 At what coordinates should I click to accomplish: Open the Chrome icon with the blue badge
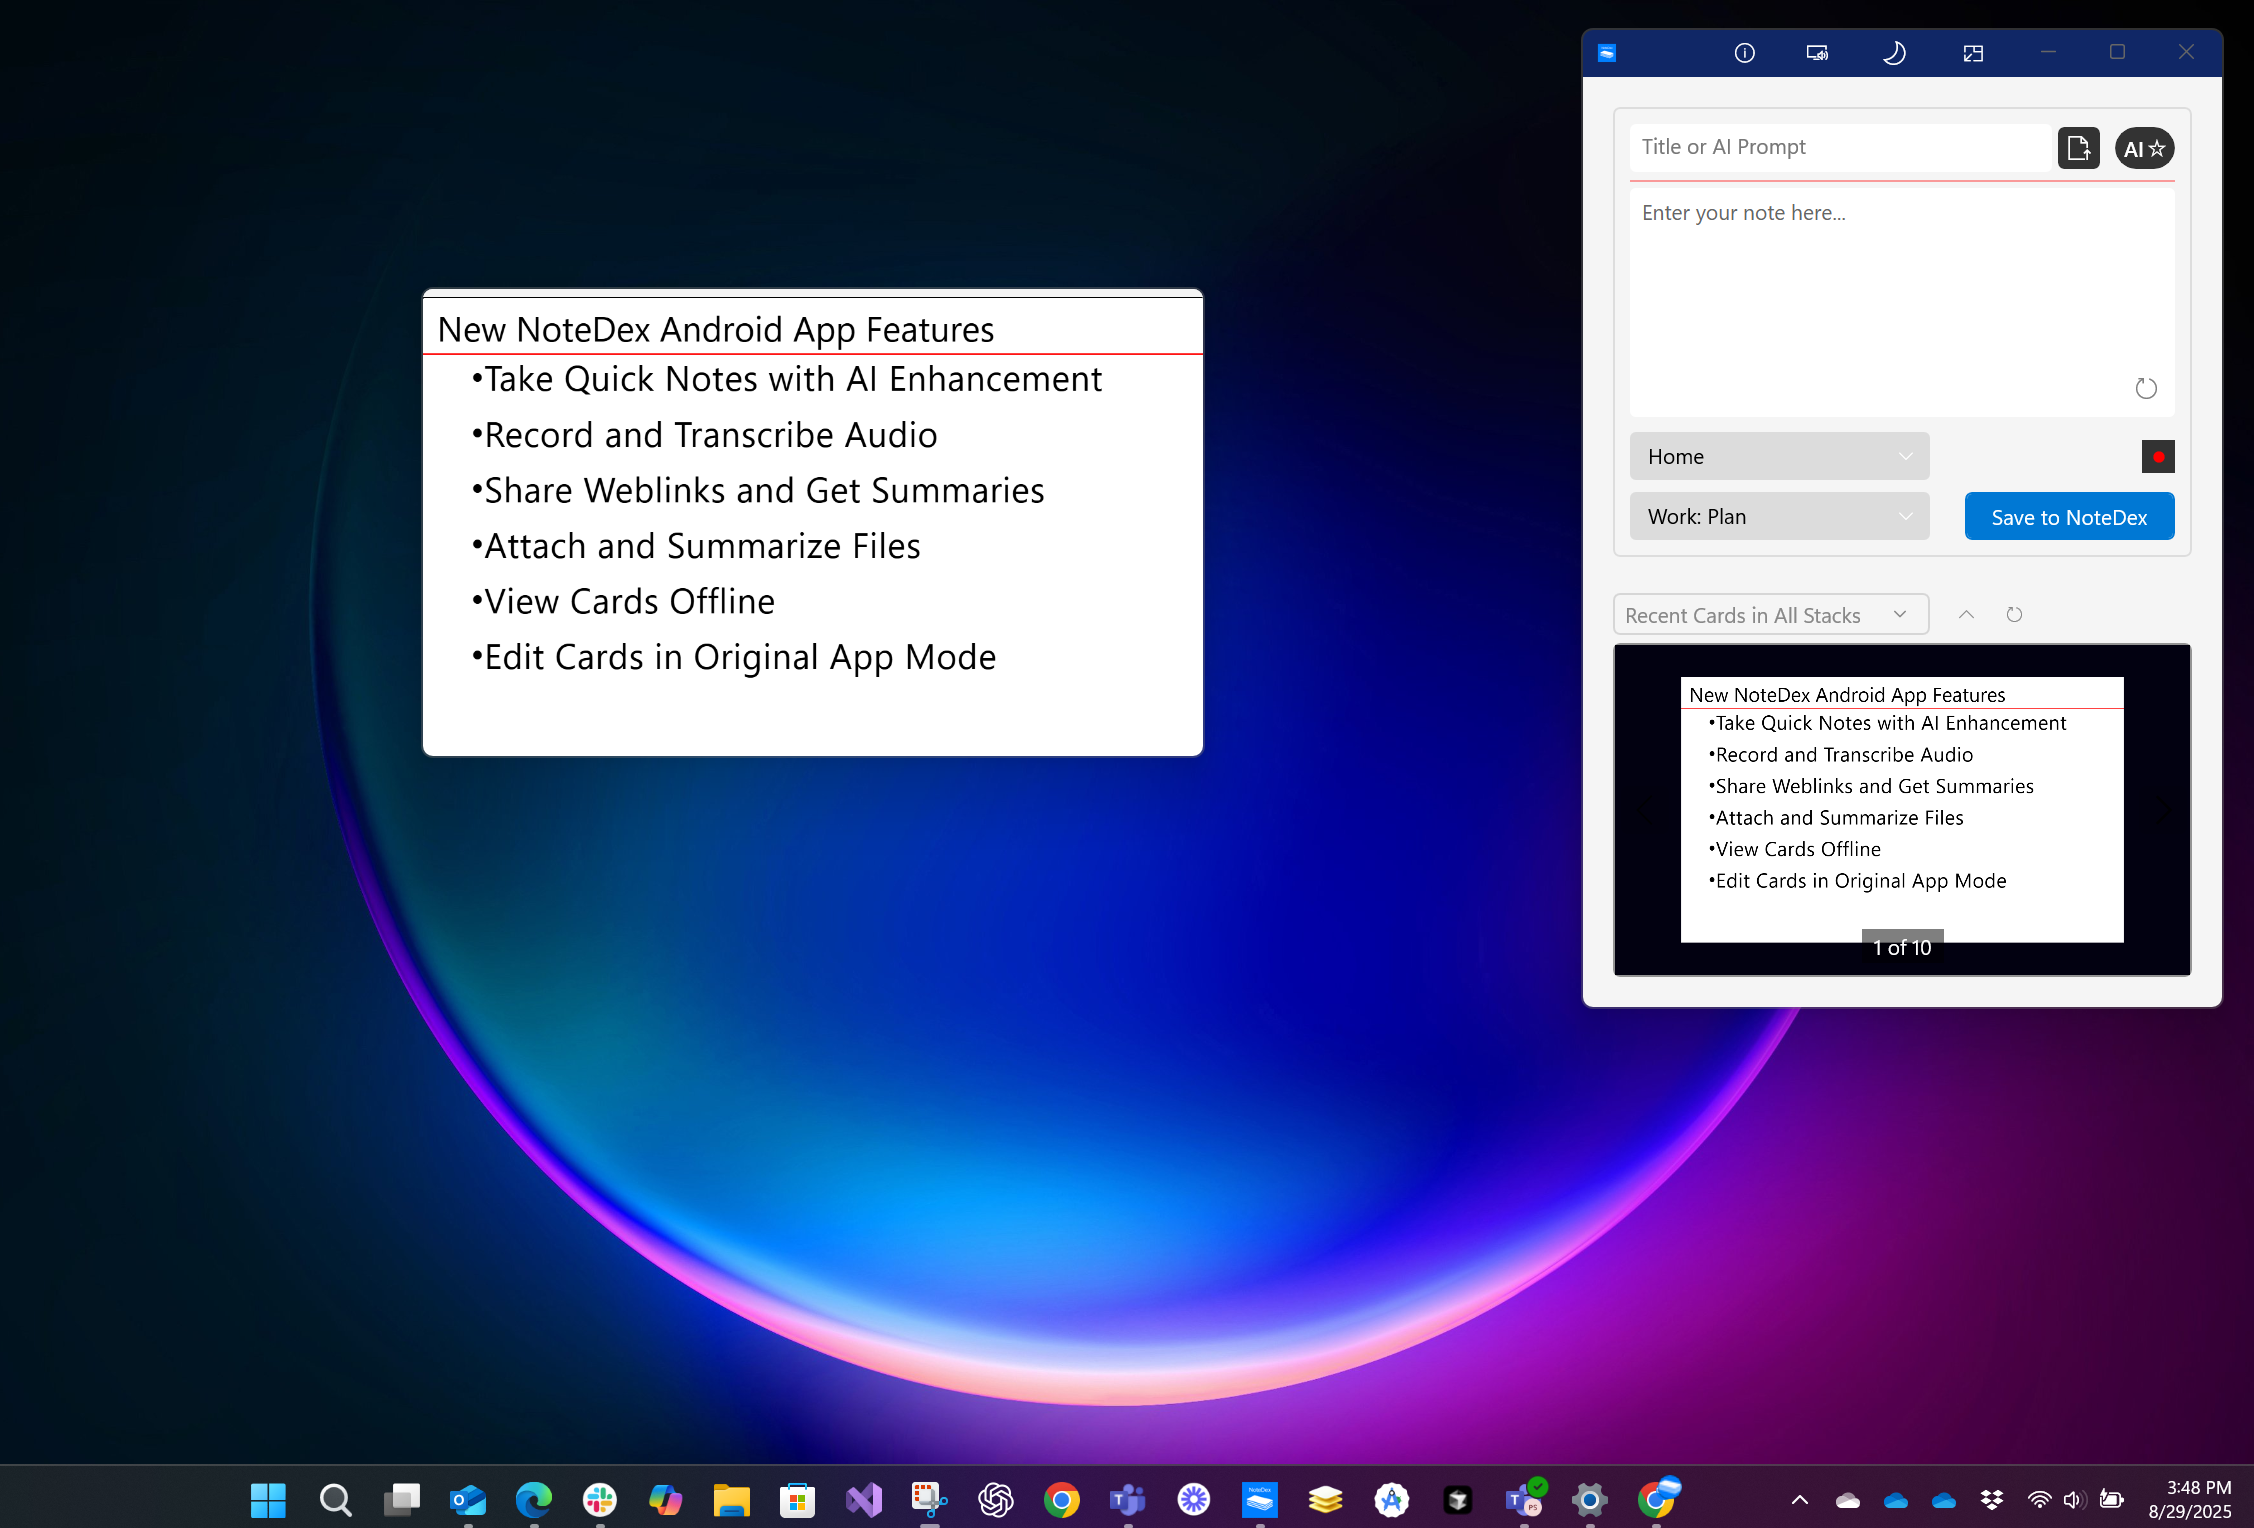[1658, 1497]
